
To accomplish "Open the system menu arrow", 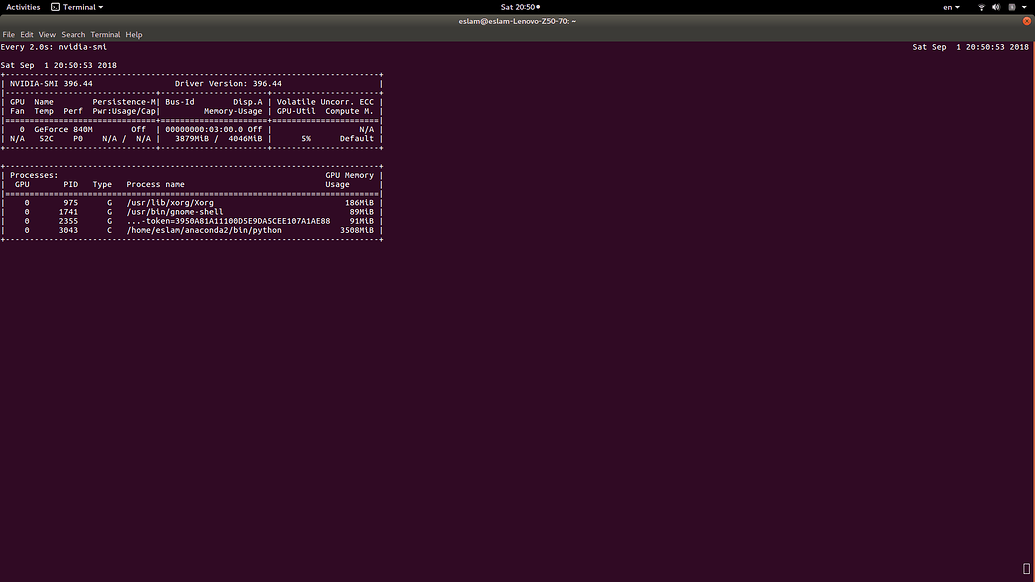I will pos(1024,7).
